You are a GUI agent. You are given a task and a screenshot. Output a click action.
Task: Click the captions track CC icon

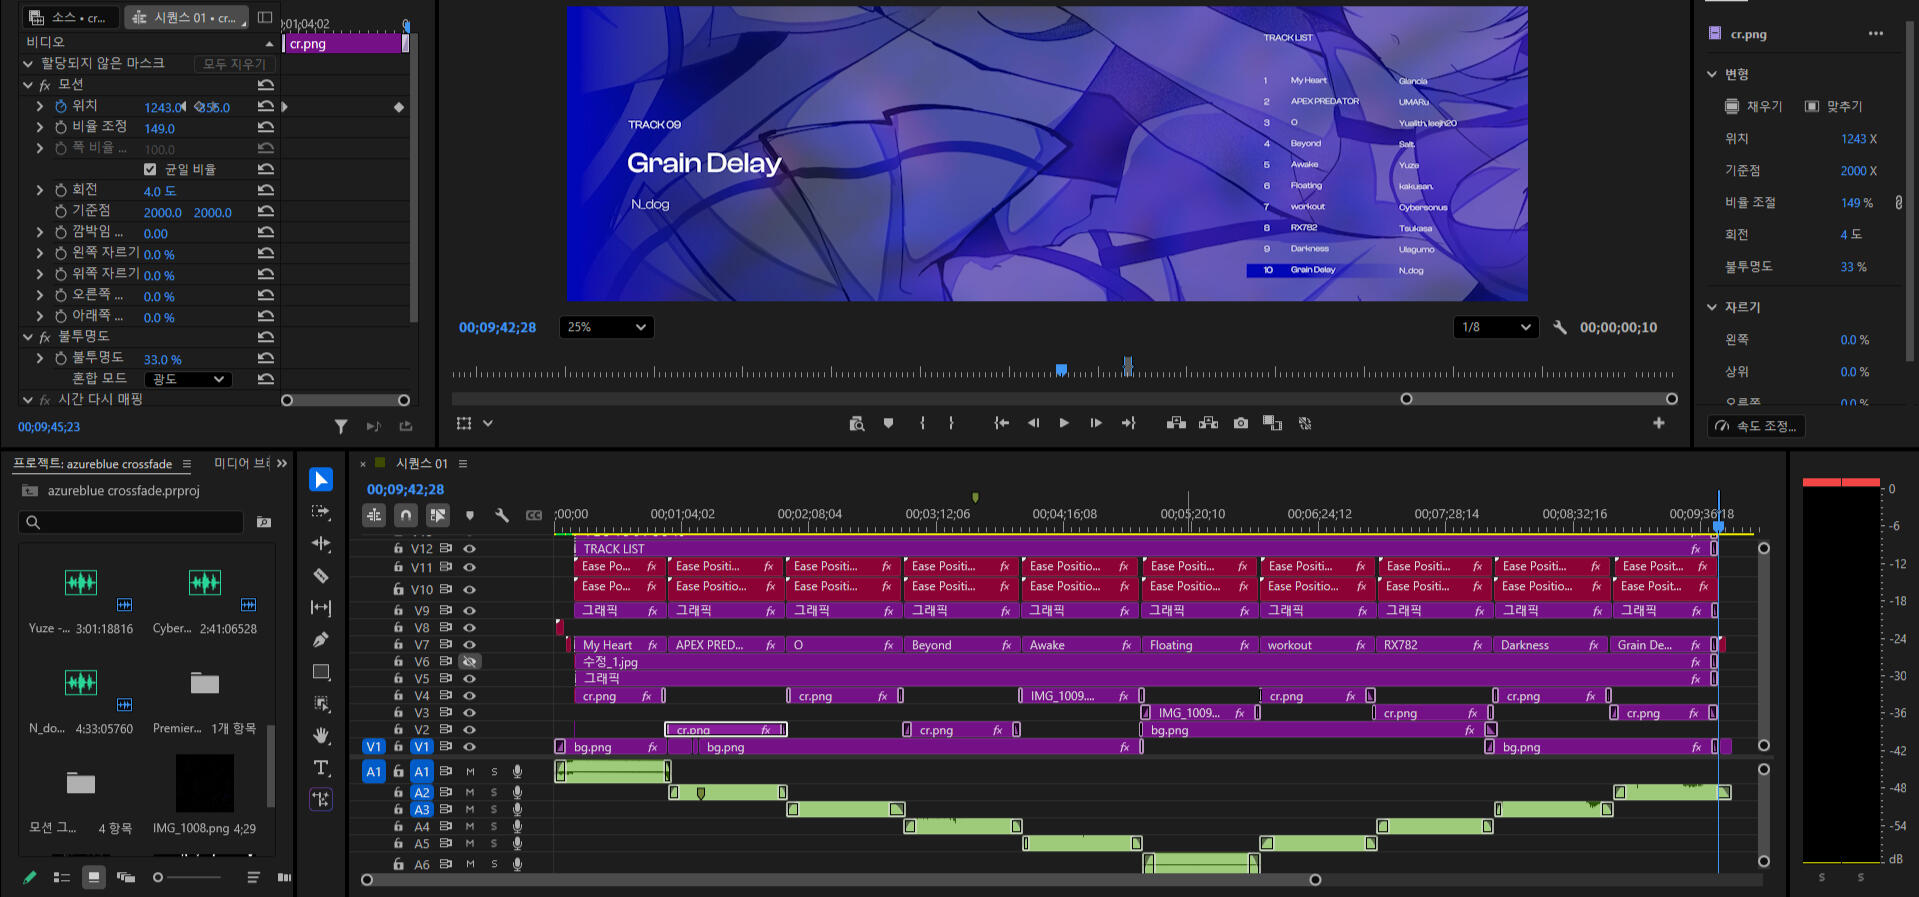[x=534, y=515]
